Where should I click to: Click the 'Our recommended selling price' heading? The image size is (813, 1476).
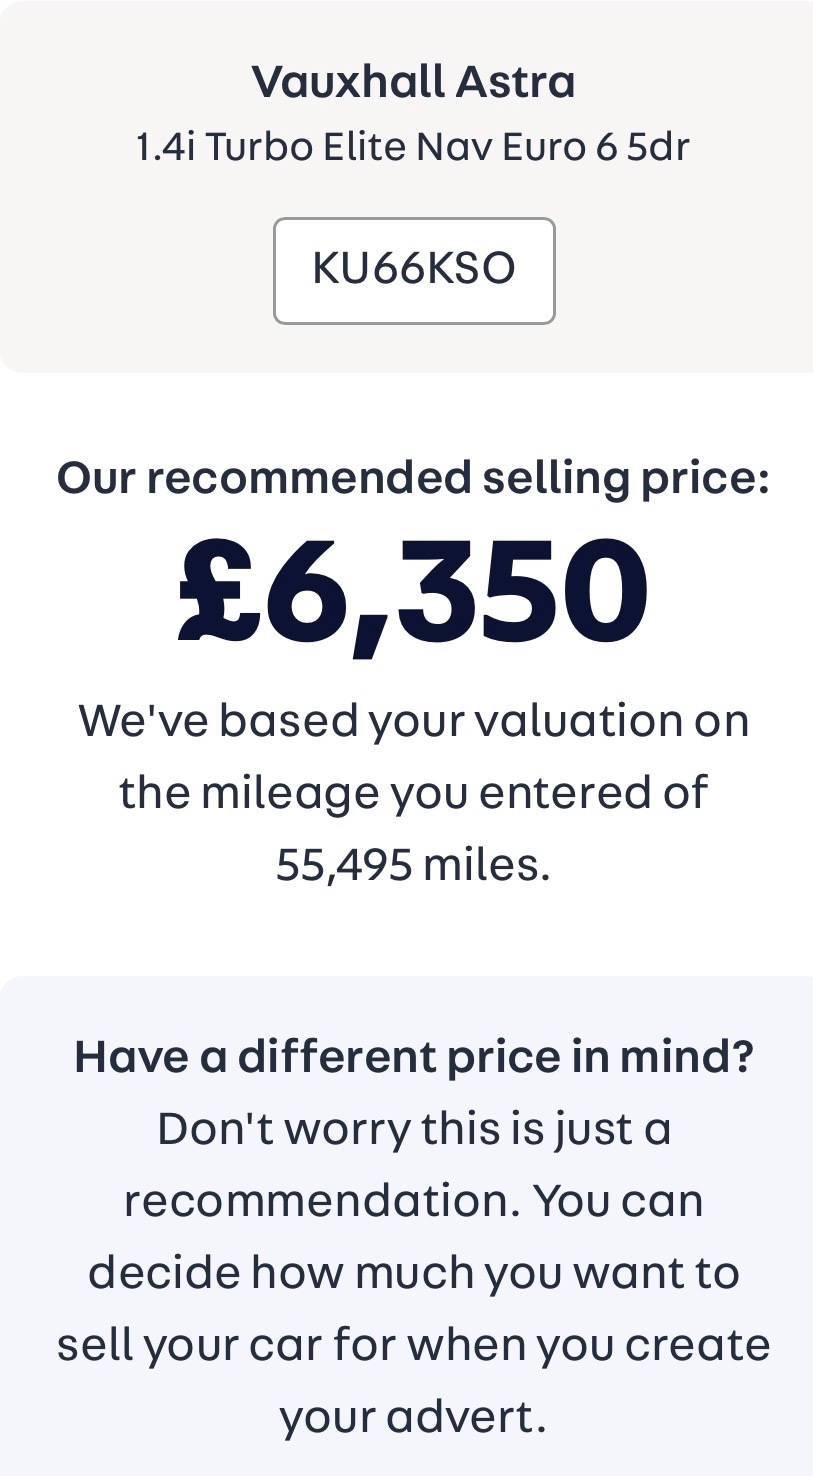click(413, 478)
